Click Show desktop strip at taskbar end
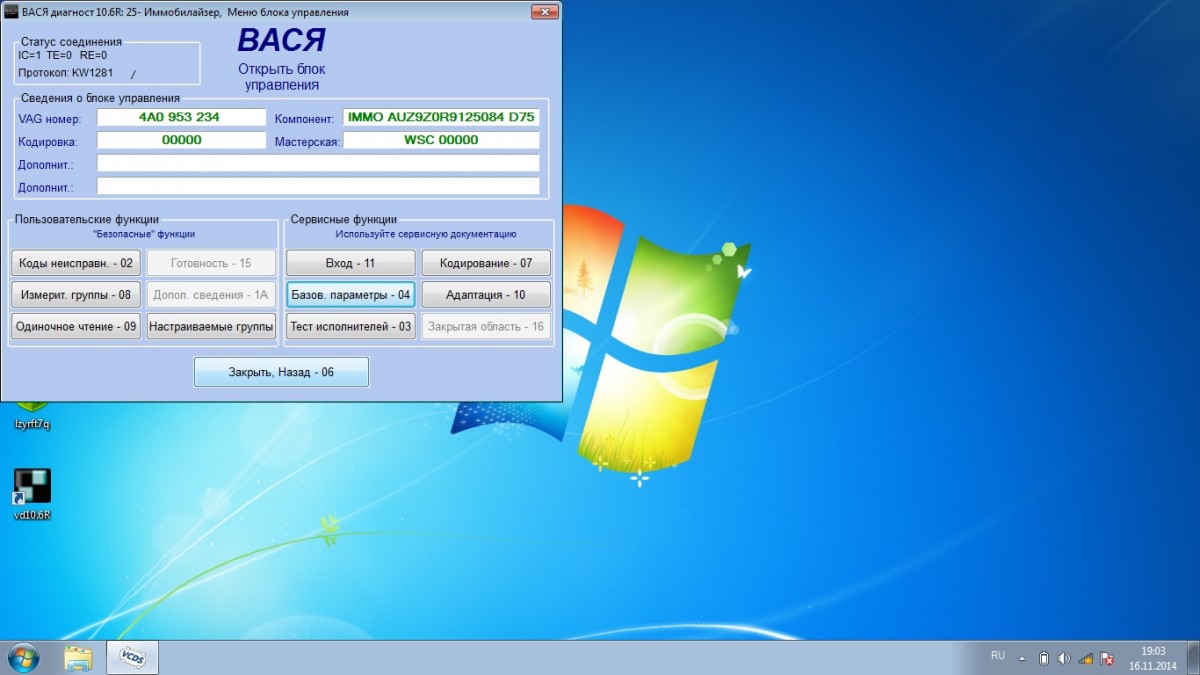Image resolution: width=1200 pixels, height=675 pixels. [1193, 657]
